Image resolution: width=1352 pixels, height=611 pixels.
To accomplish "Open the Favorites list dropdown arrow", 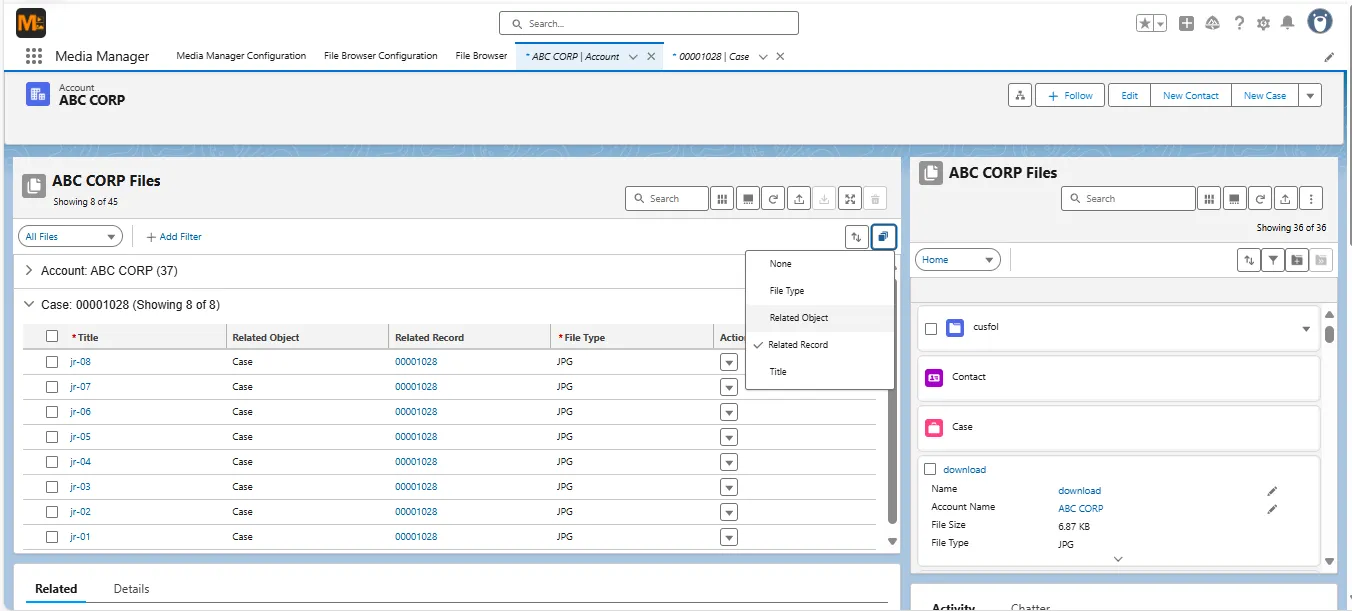I will pos(1161,23).
